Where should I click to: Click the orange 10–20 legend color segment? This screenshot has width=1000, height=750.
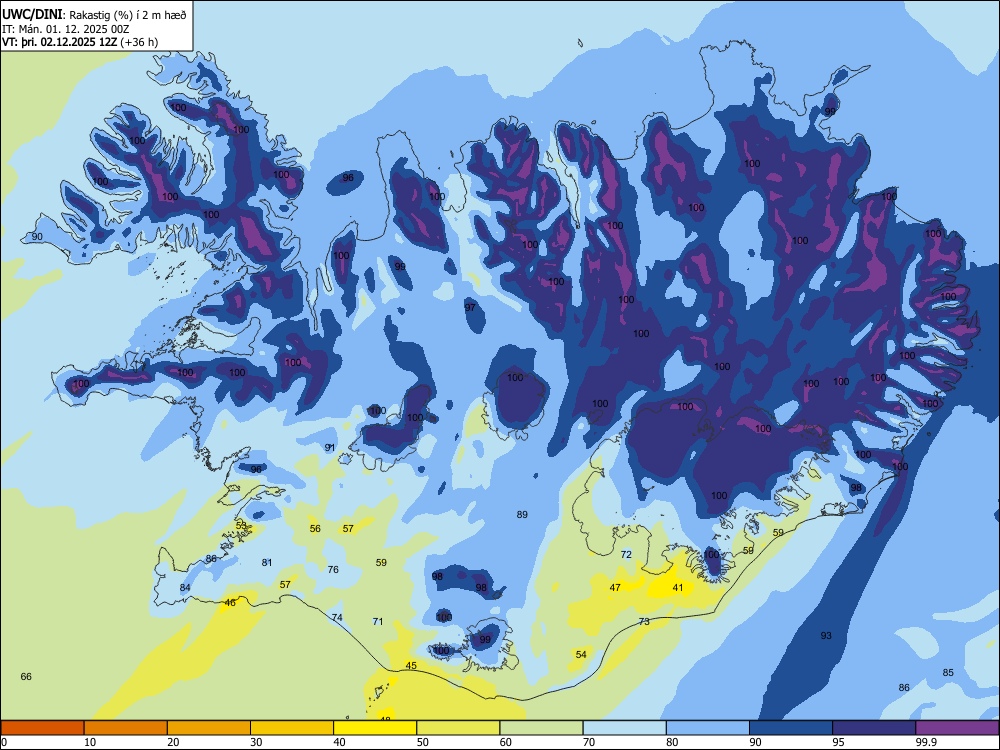click(126, 728)
